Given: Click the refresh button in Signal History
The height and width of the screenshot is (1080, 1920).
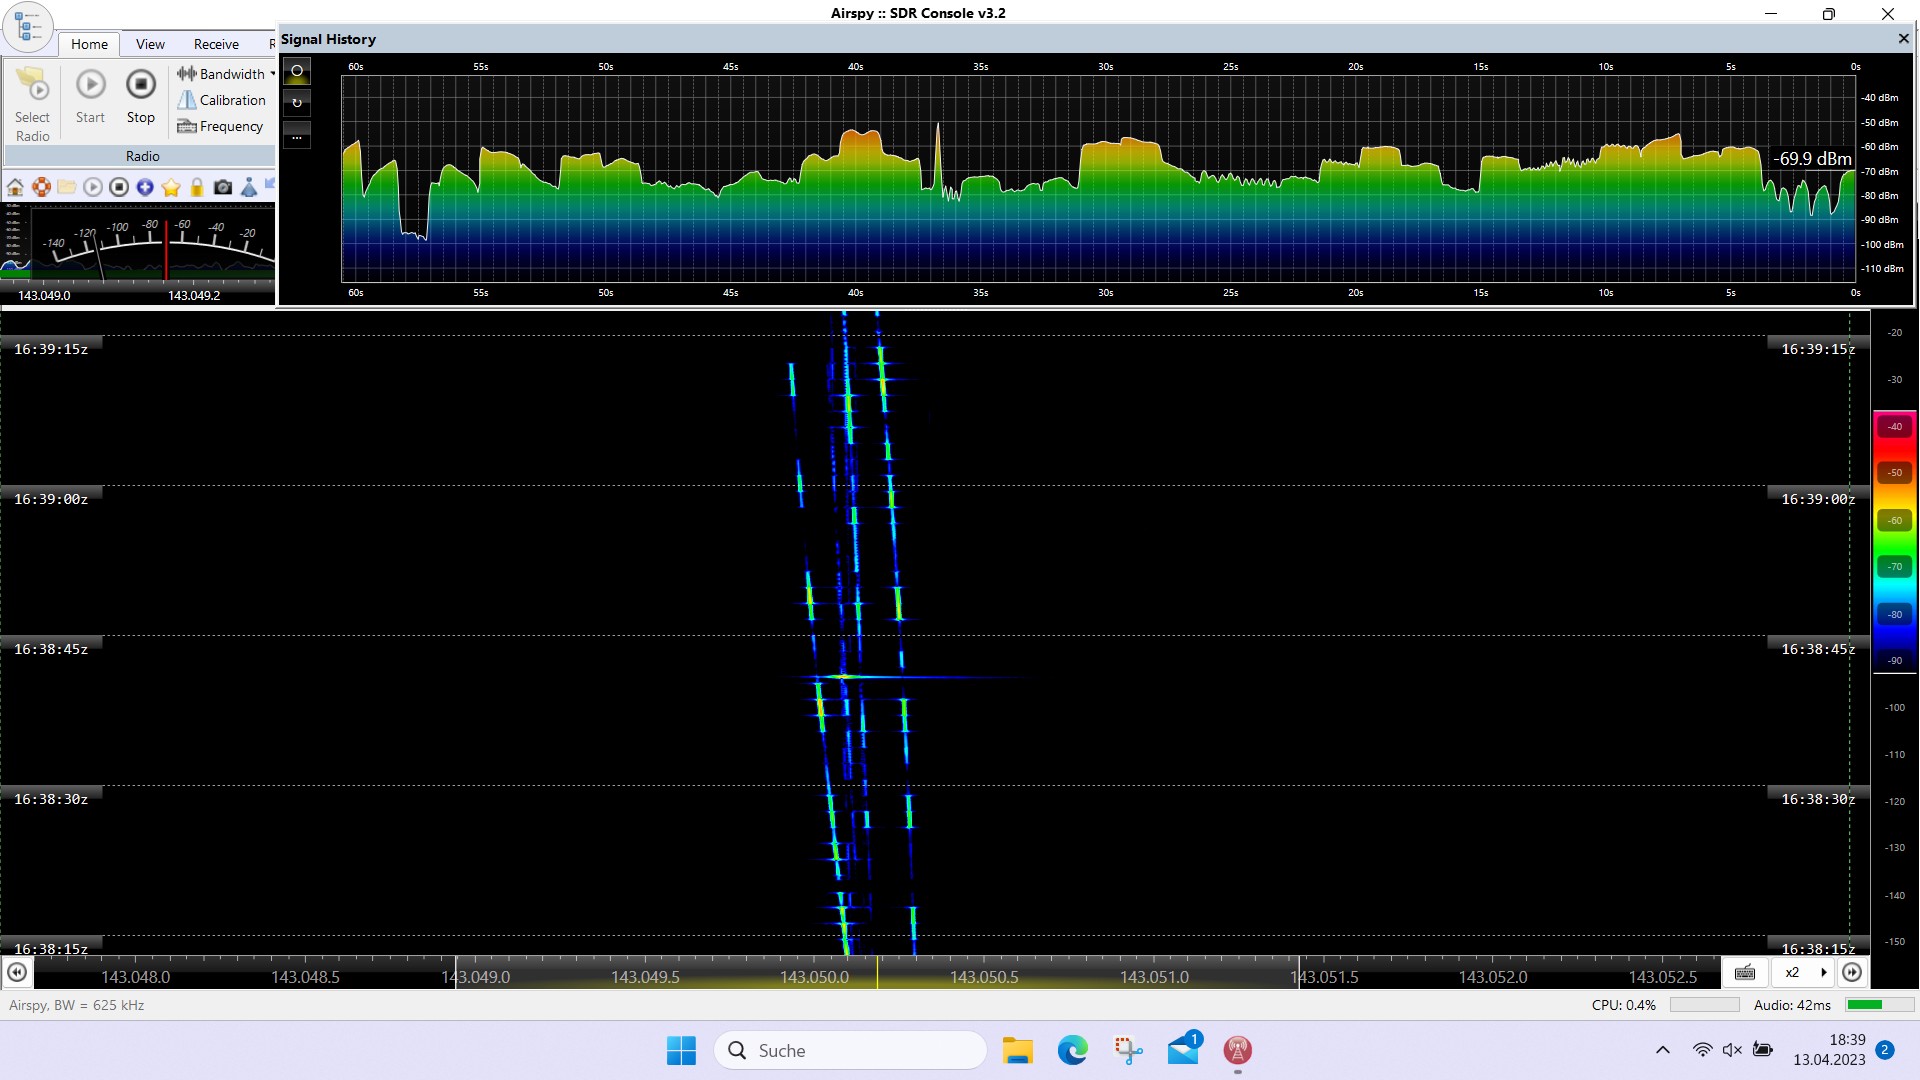Looking at the screenshot, I should pyautogui.click(x=297, y=103).
